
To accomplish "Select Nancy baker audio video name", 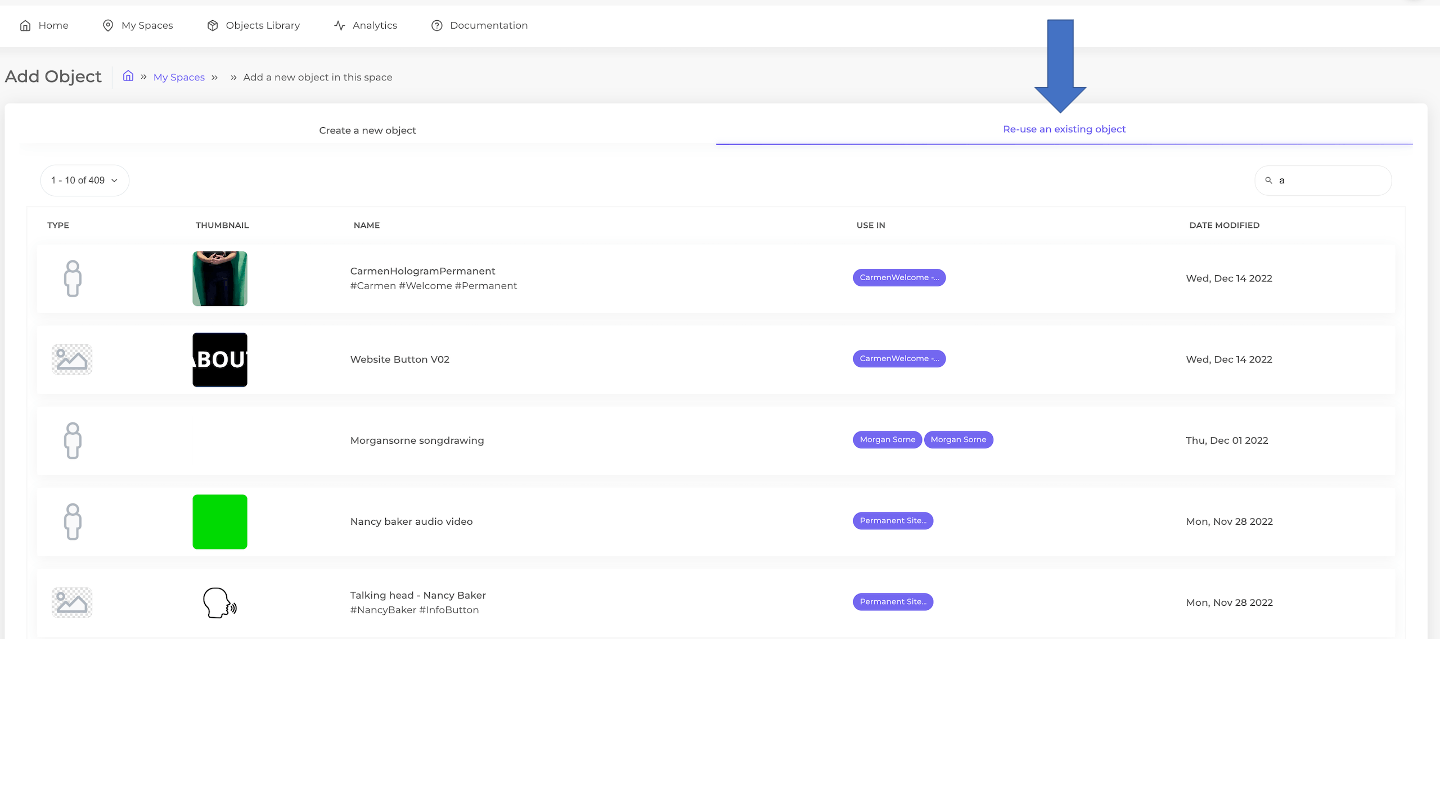I will (411, 521).
